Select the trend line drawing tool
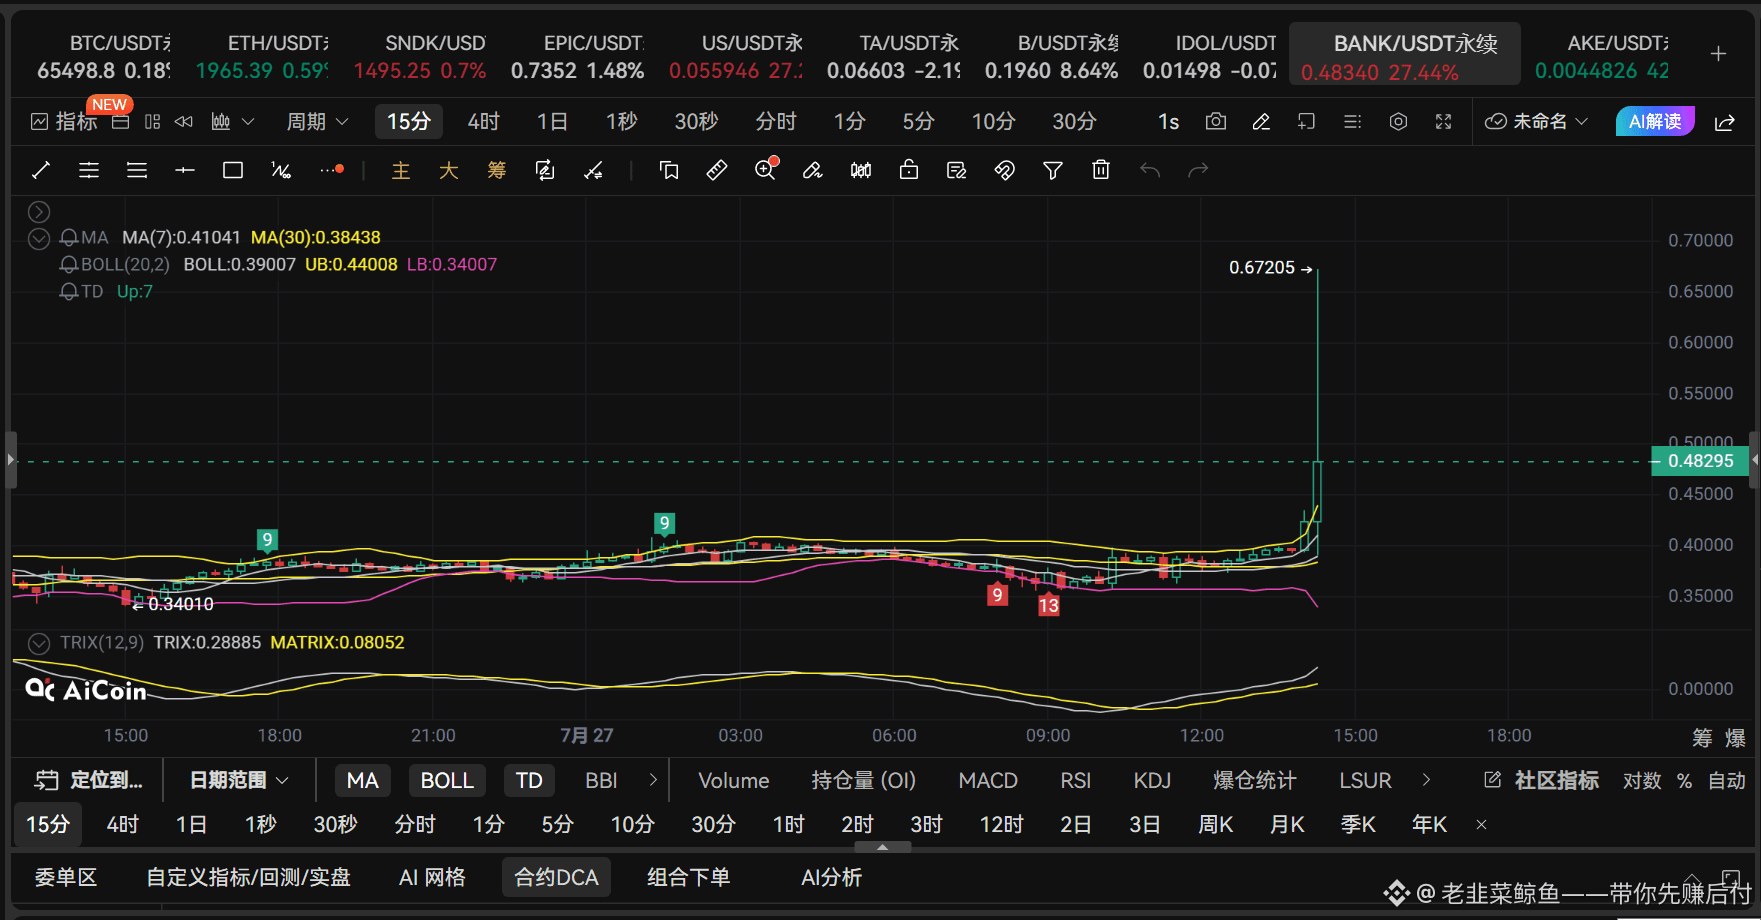The height and width of the screenshot is (920, 1761). tap(41, 171)
